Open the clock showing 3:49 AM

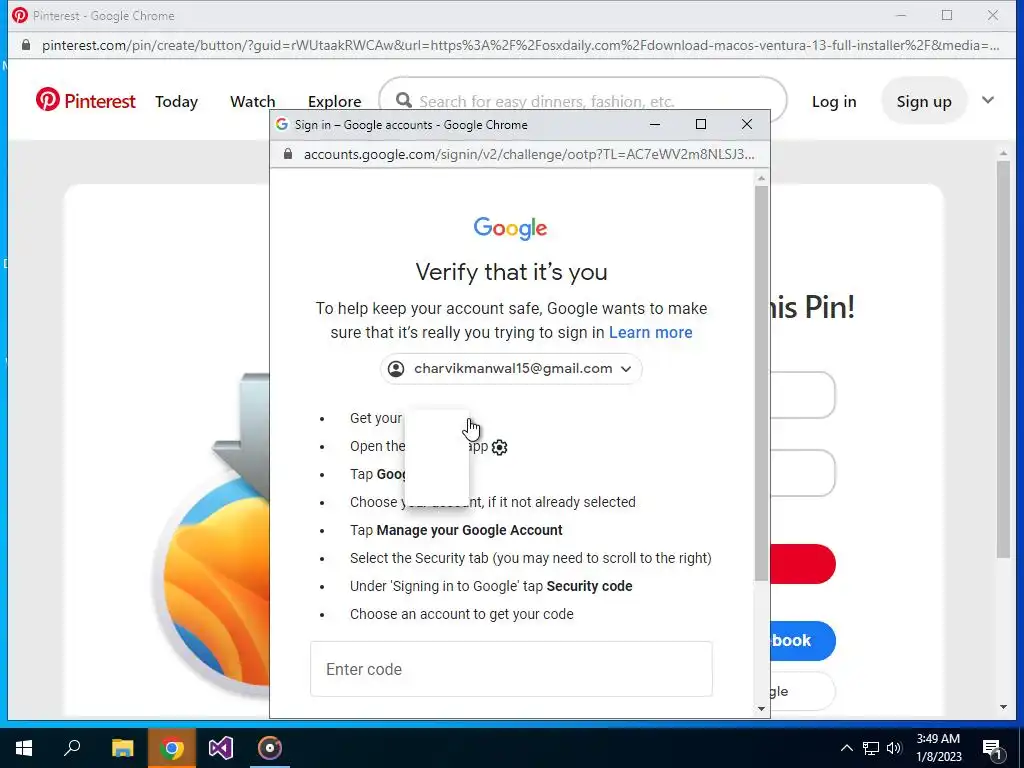coord(938,748)
